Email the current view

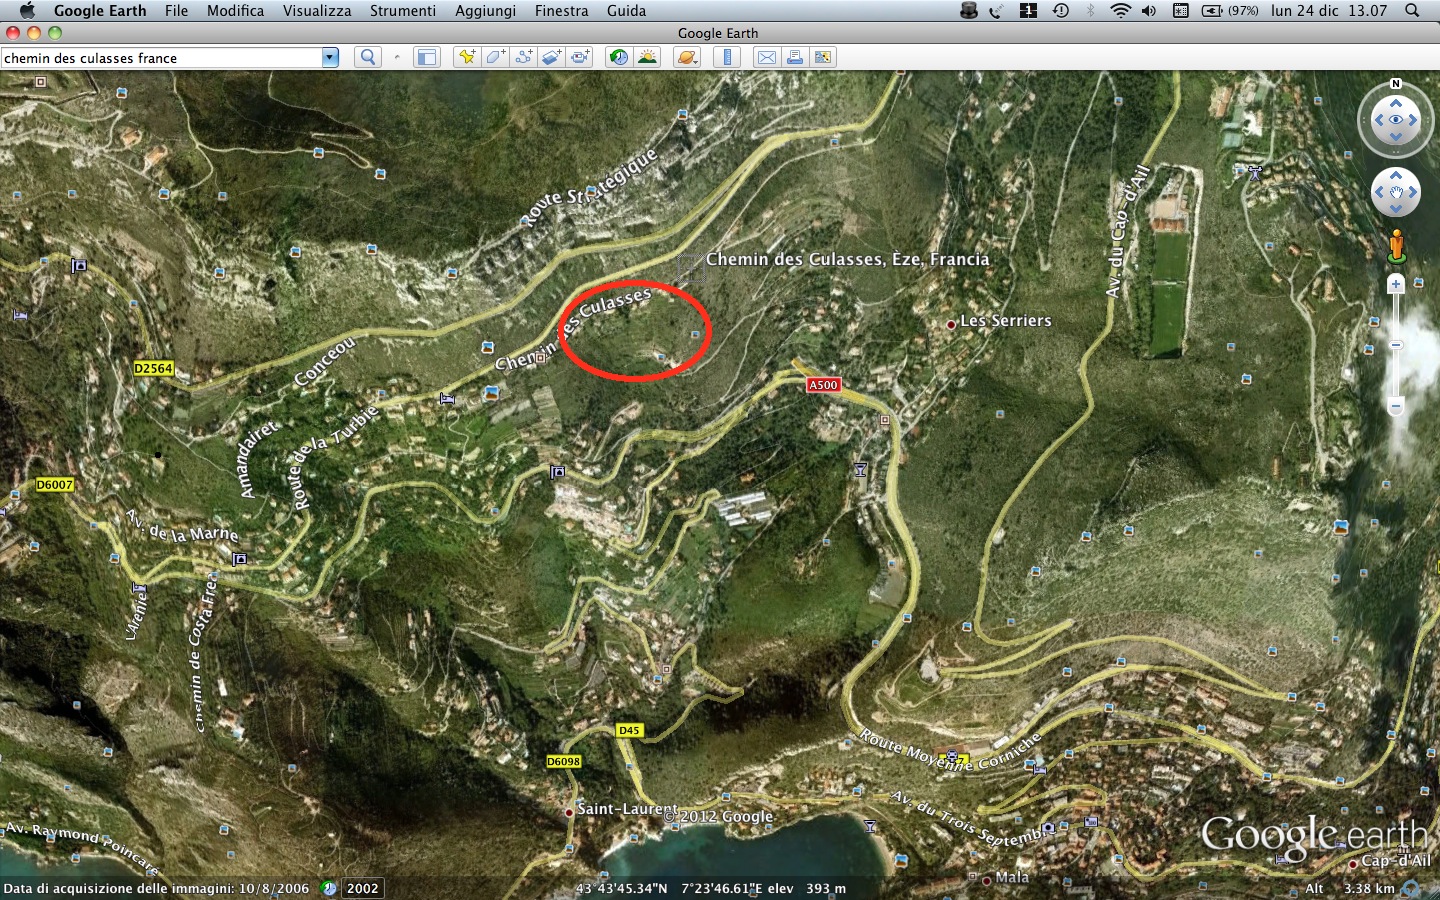coord(766,57)
